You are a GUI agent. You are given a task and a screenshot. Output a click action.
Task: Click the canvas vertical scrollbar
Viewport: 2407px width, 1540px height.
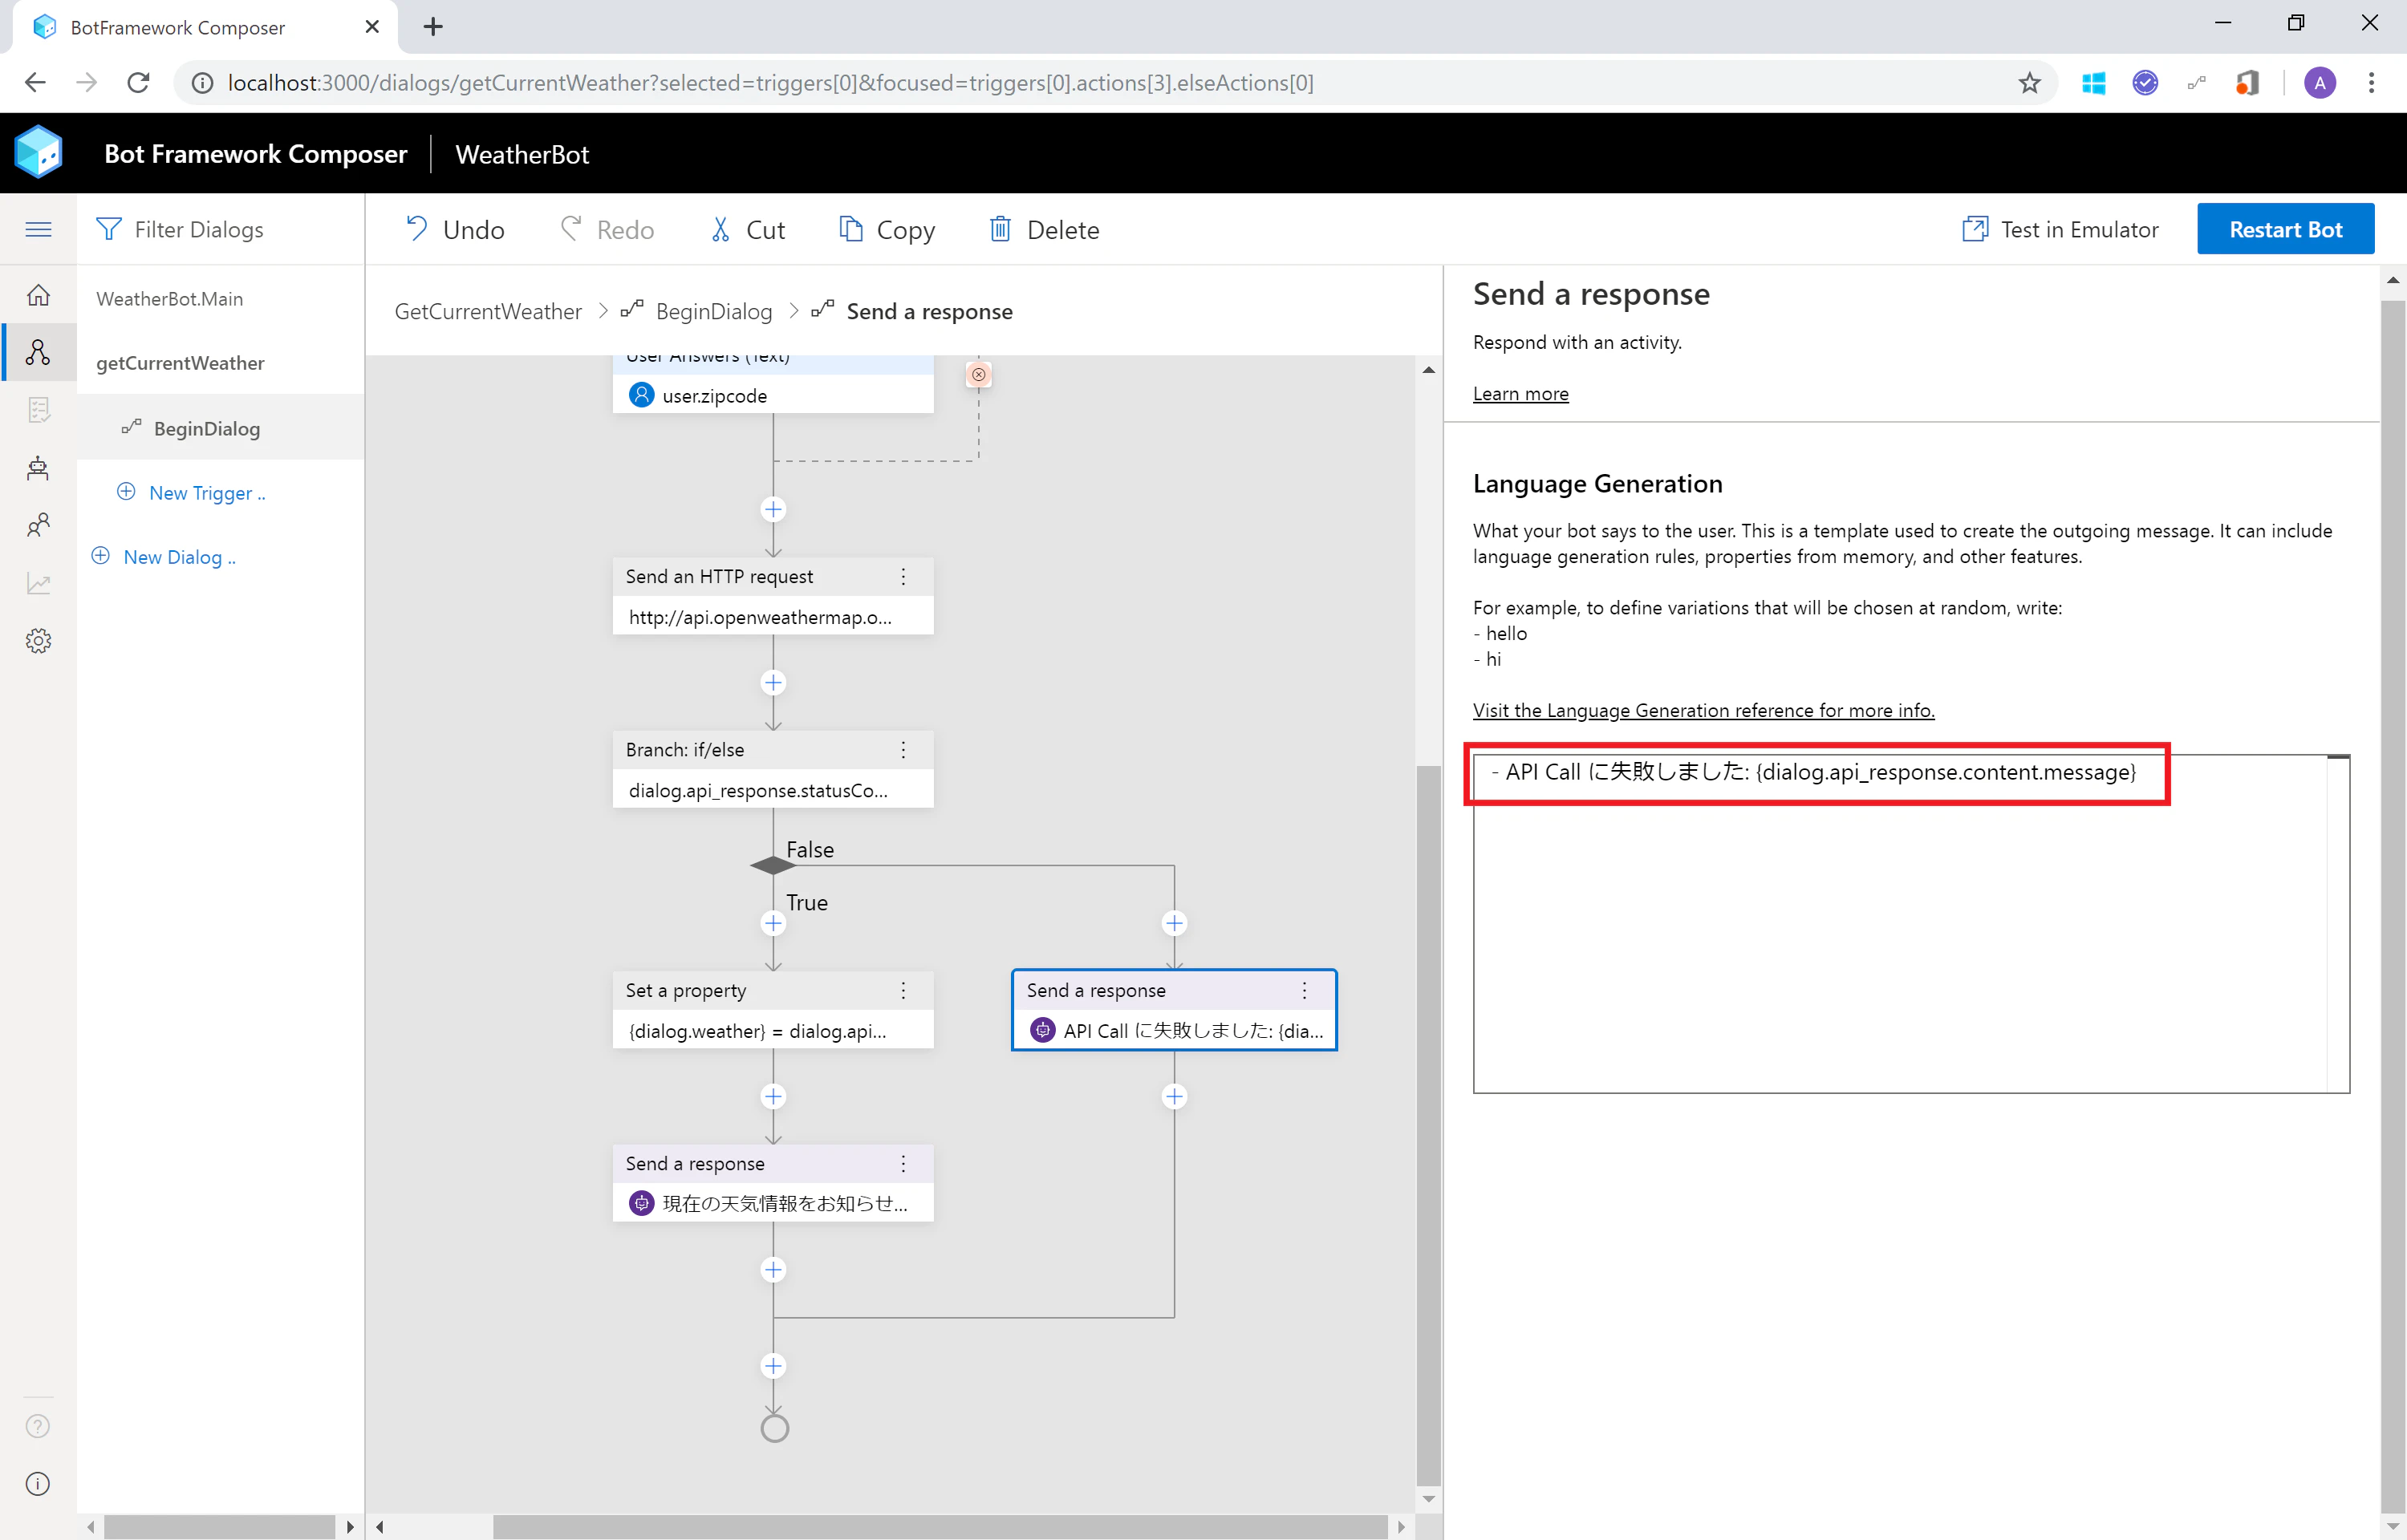coord(1429,1125)
